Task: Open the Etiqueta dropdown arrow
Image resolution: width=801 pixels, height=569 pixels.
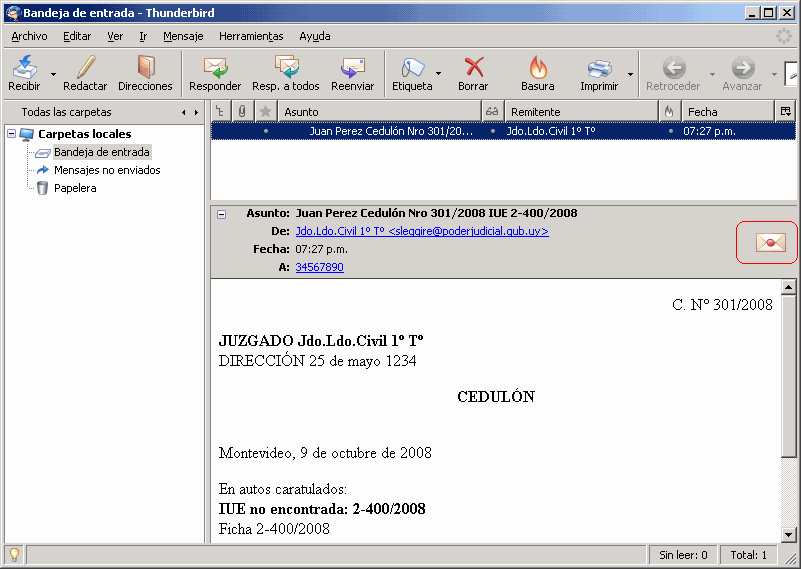Action: [438, 74]
